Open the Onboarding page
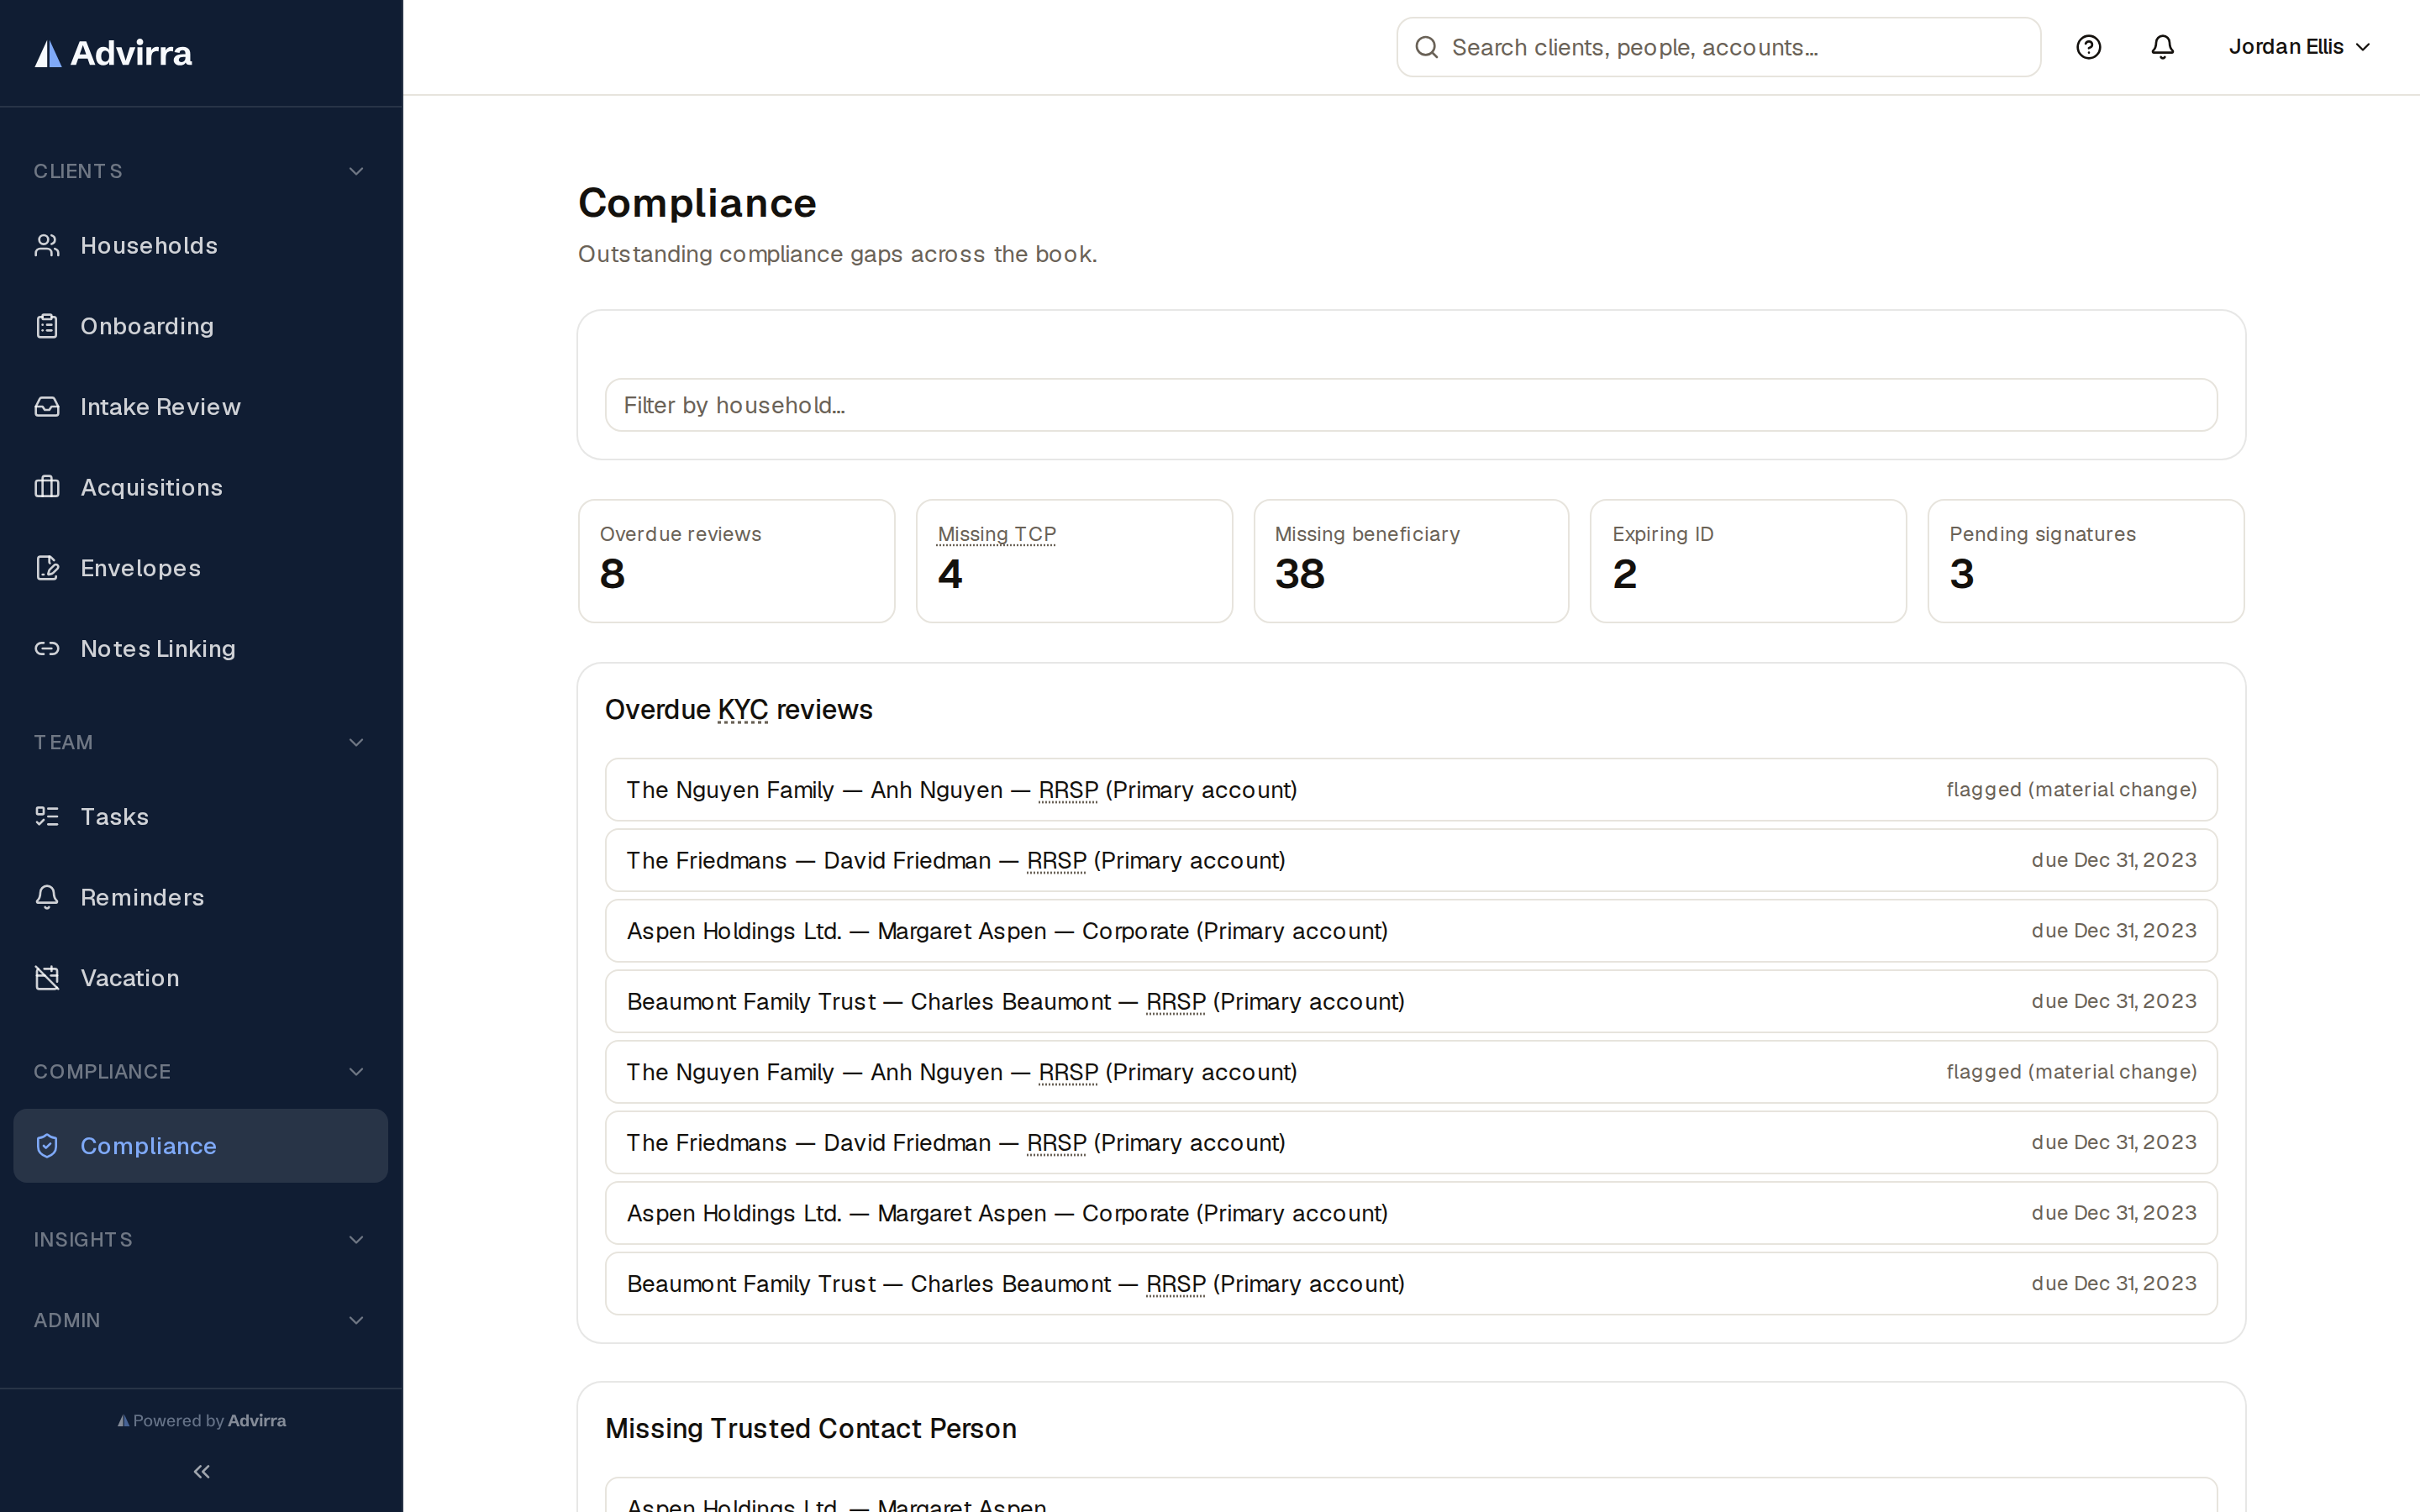Image resolution: width=2420 pixels, height=1512 pixels. click(201, 326)
